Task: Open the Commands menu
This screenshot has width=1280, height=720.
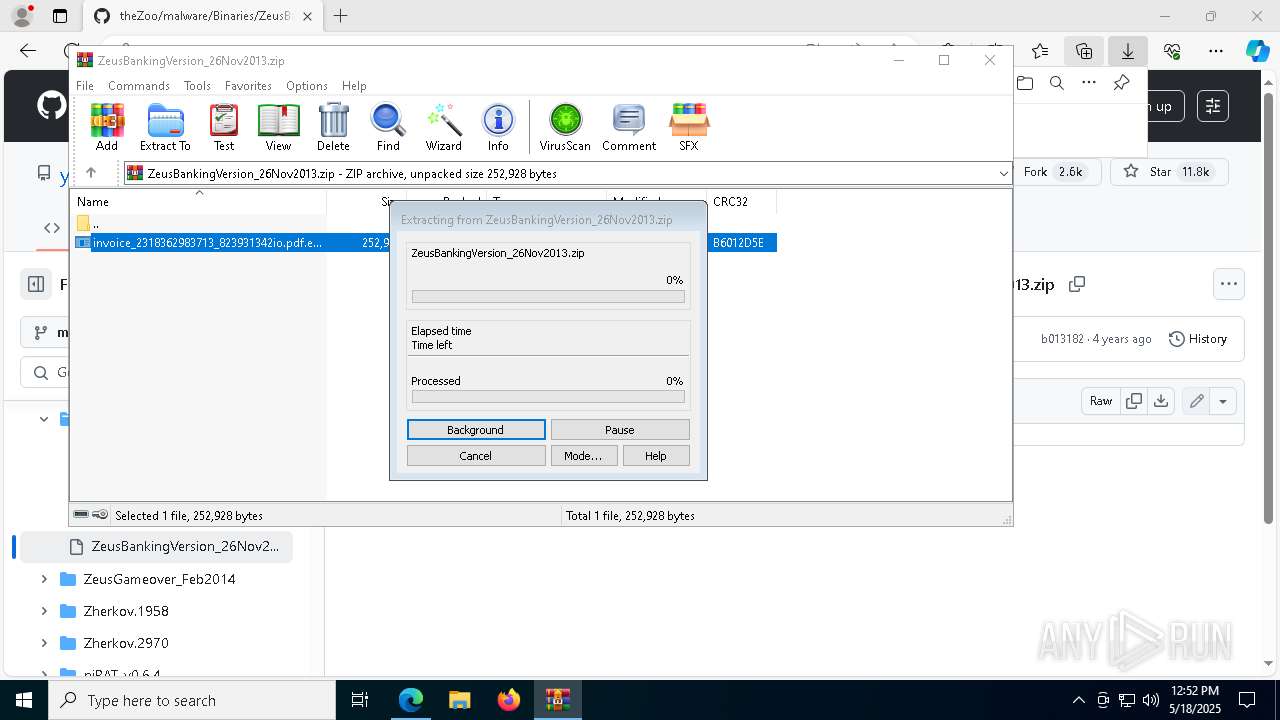Action: (139, 86)
